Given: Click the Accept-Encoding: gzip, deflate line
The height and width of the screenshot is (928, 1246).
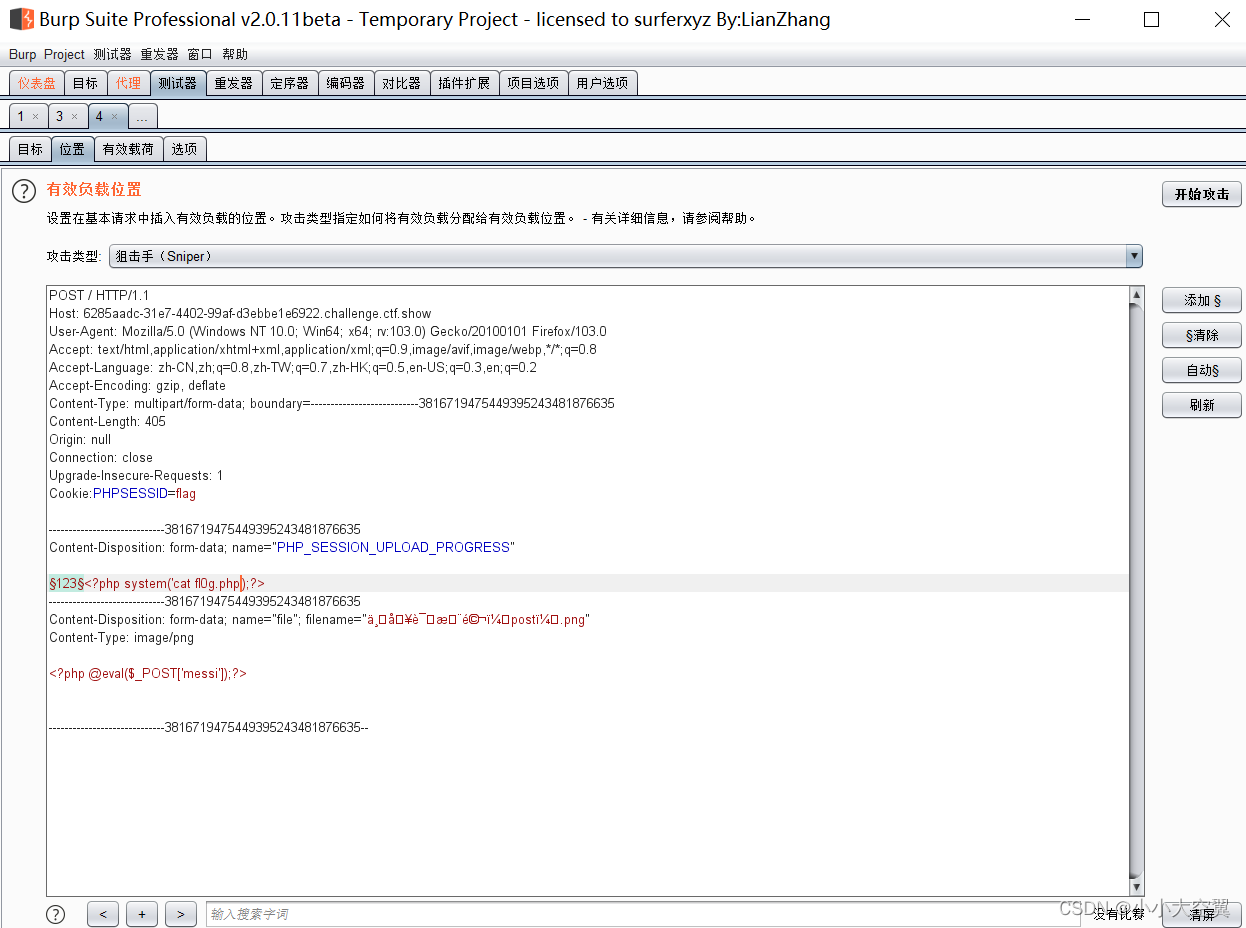Looking at the screenshot, I should click(137, 385).
